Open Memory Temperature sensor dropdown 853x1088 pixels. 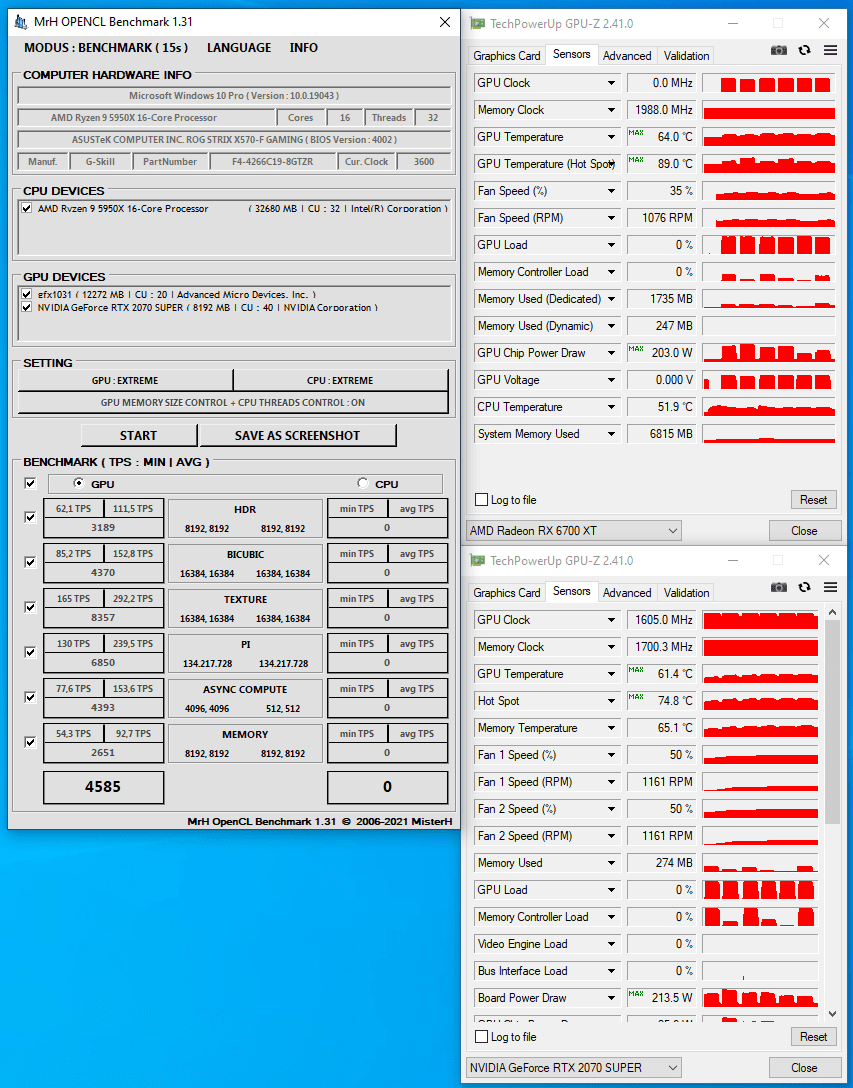pos(611,729)
